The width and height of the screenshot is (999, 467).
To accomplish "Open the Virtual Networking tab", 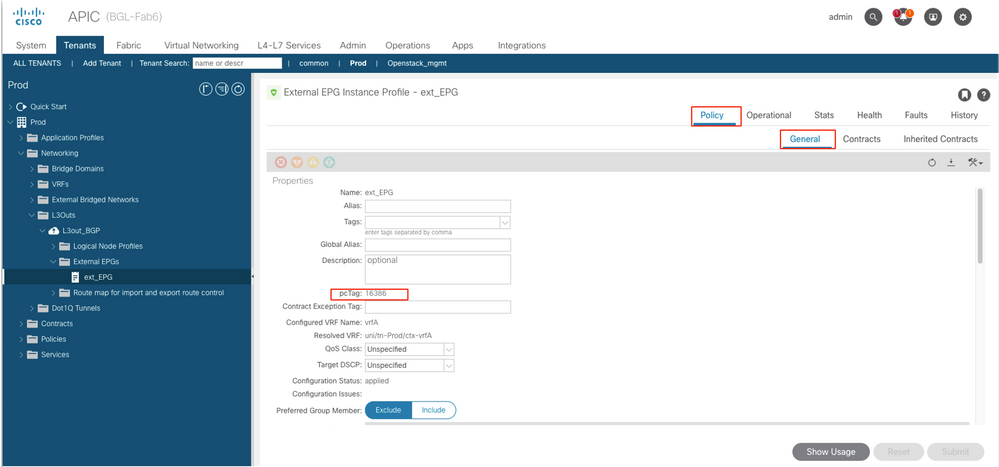I will pyautogui.click(x=201, y=45).
